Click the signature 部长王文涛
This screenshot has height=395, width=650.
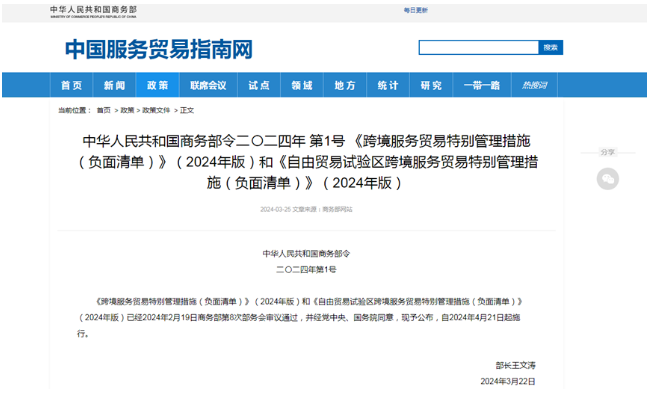pyautogui.click(x=516, y=365)
